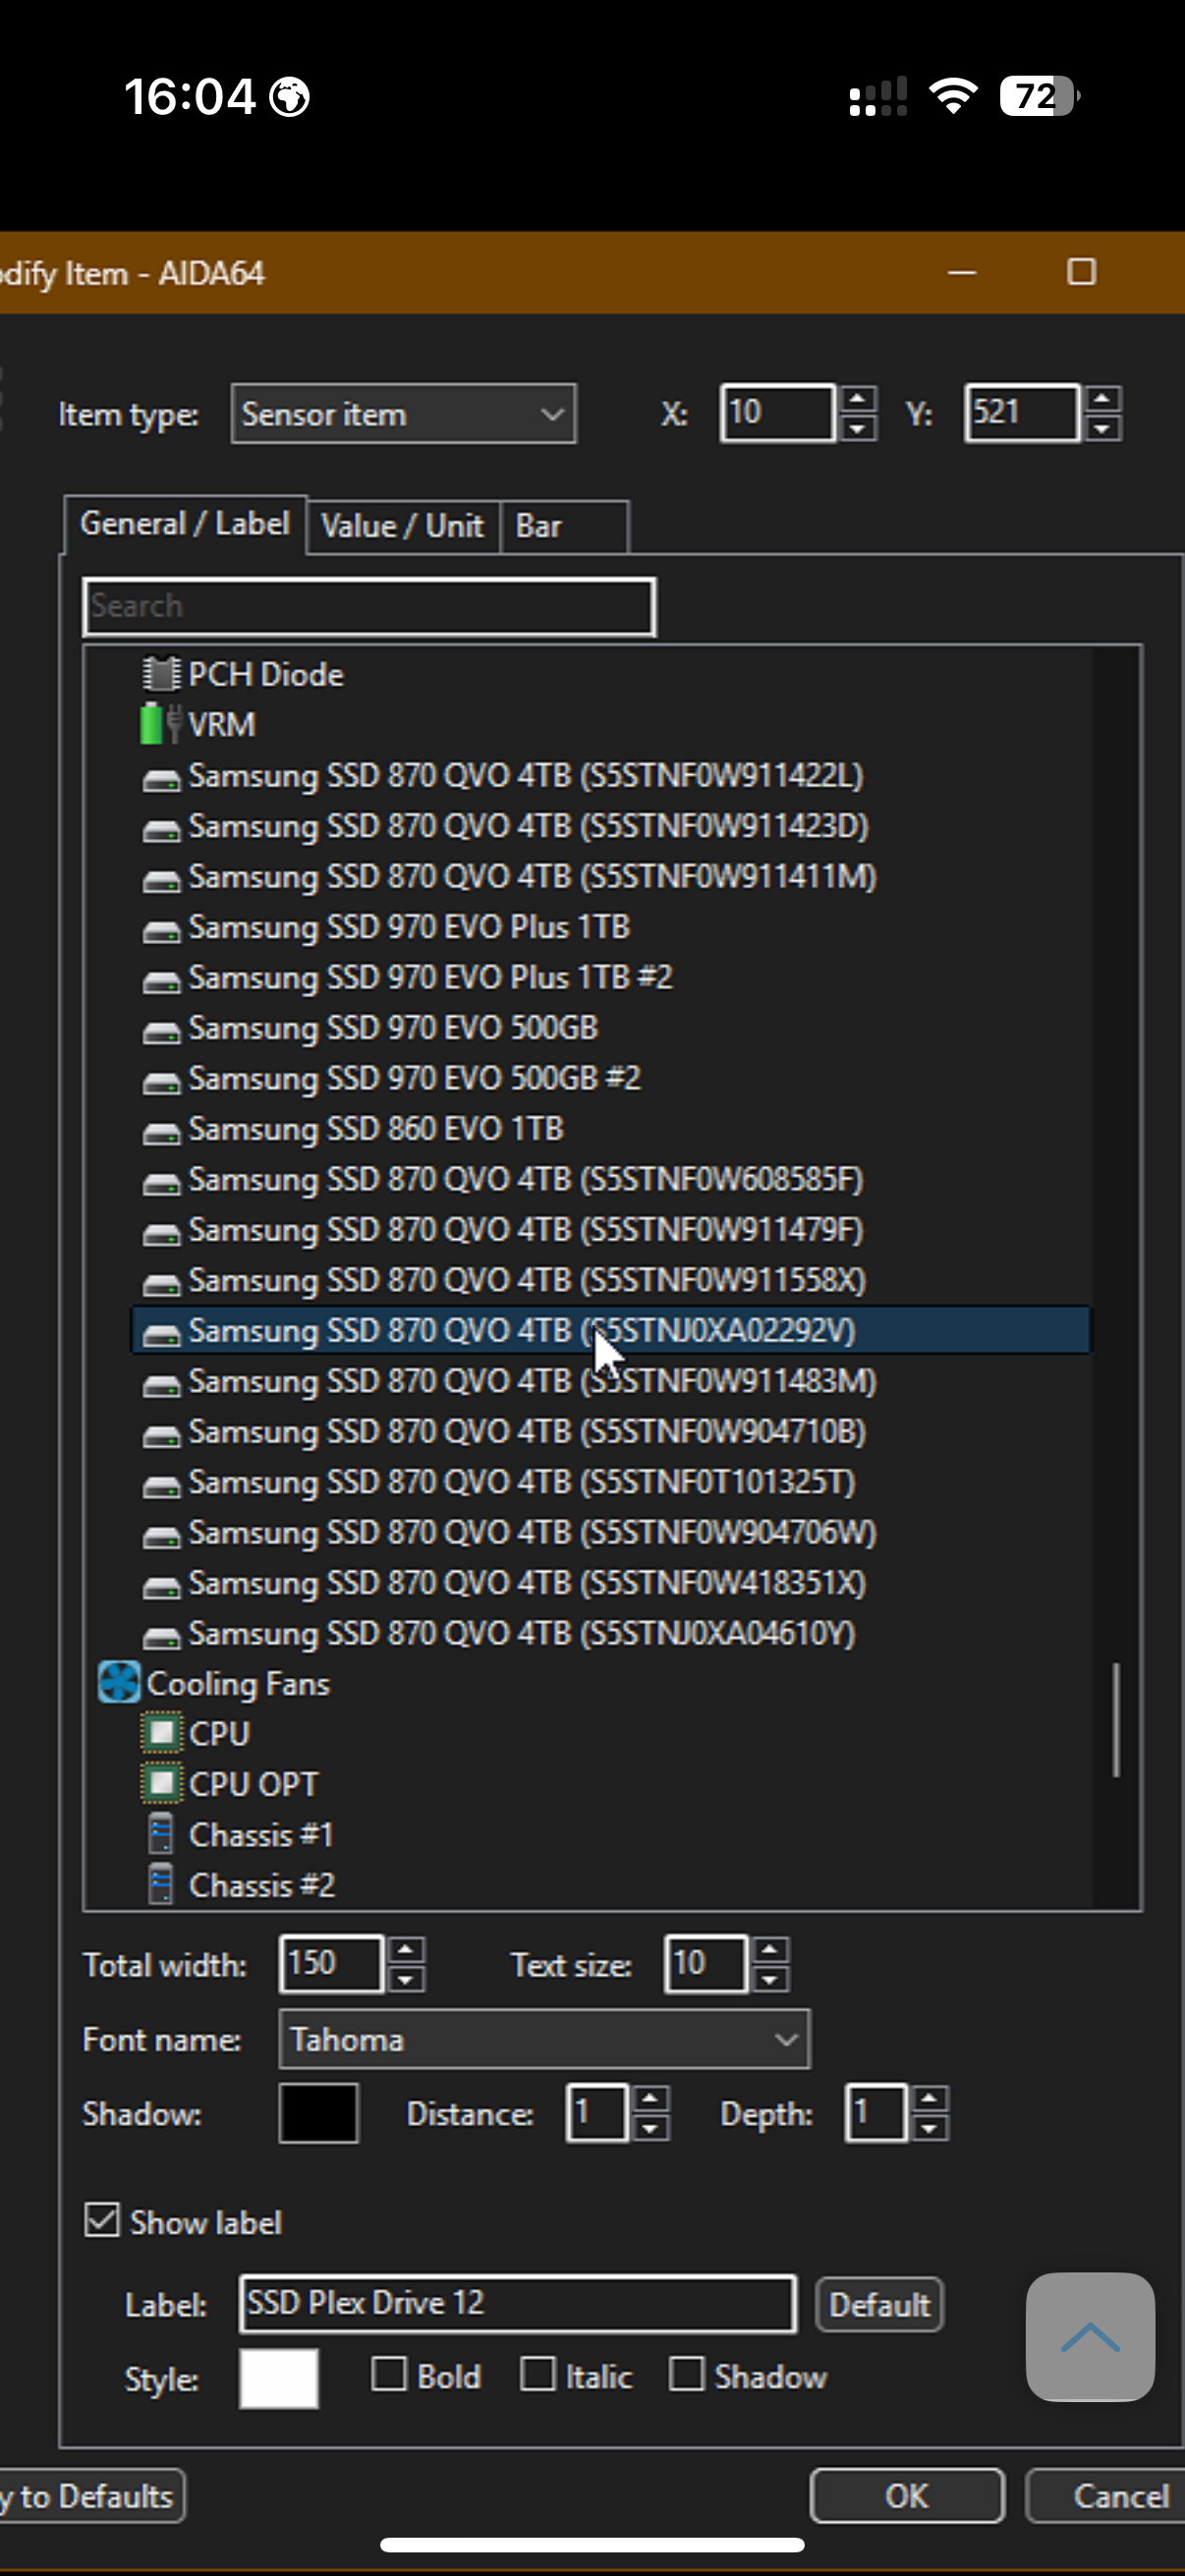Enable the Shadow style checkbox
The height and width of the screenshot is (2576, 1185).
pos(686,2374)
